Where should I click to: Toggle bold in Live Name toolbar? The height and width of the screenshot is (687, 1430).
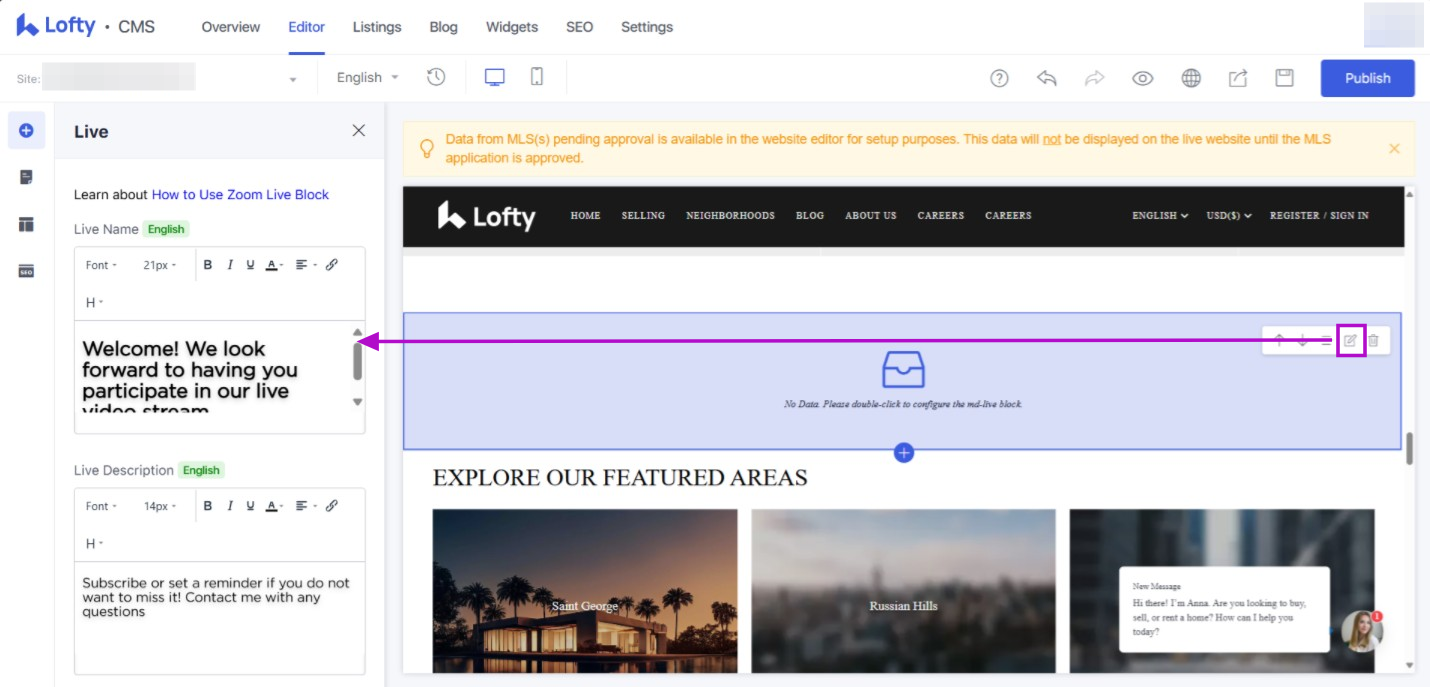[x=208, y=265]
